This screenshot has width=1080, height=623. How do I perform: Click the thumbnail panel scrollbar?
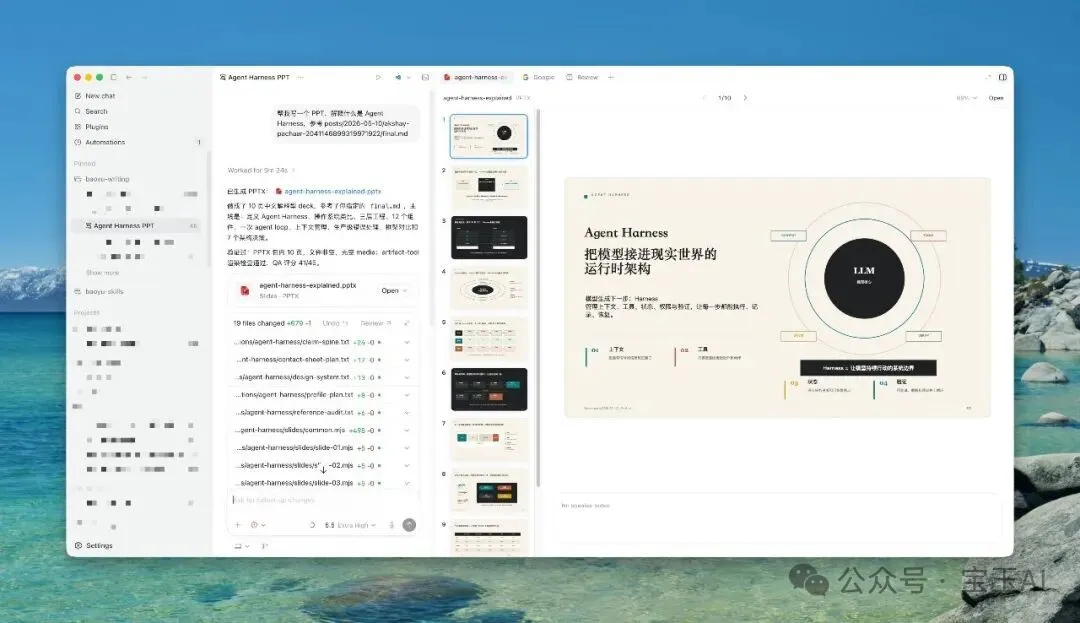(537, 297)
